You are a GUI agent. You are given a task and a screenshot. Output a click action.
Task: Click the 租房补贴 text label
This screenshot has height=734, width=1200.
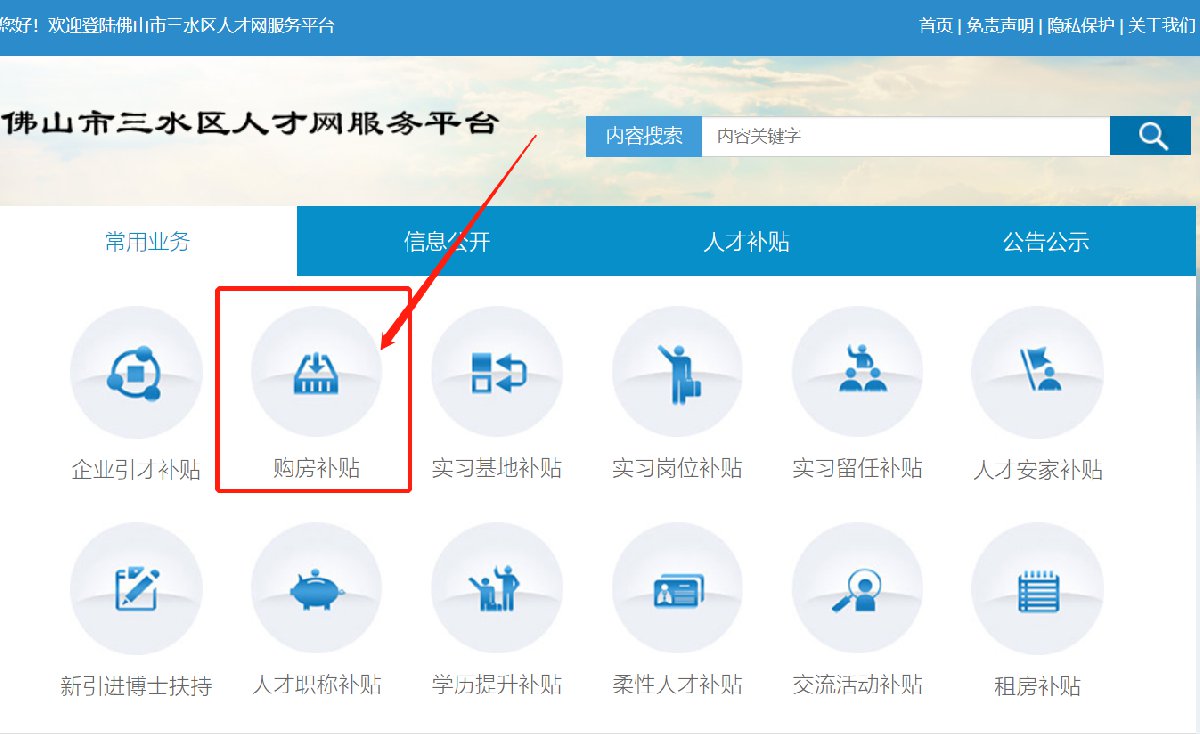click(x=1037, y=686)
